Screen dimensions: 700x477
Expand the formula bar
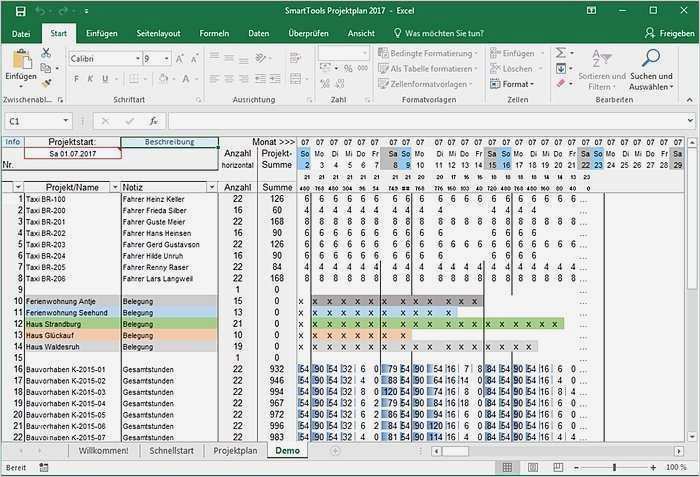click(690, 121)
